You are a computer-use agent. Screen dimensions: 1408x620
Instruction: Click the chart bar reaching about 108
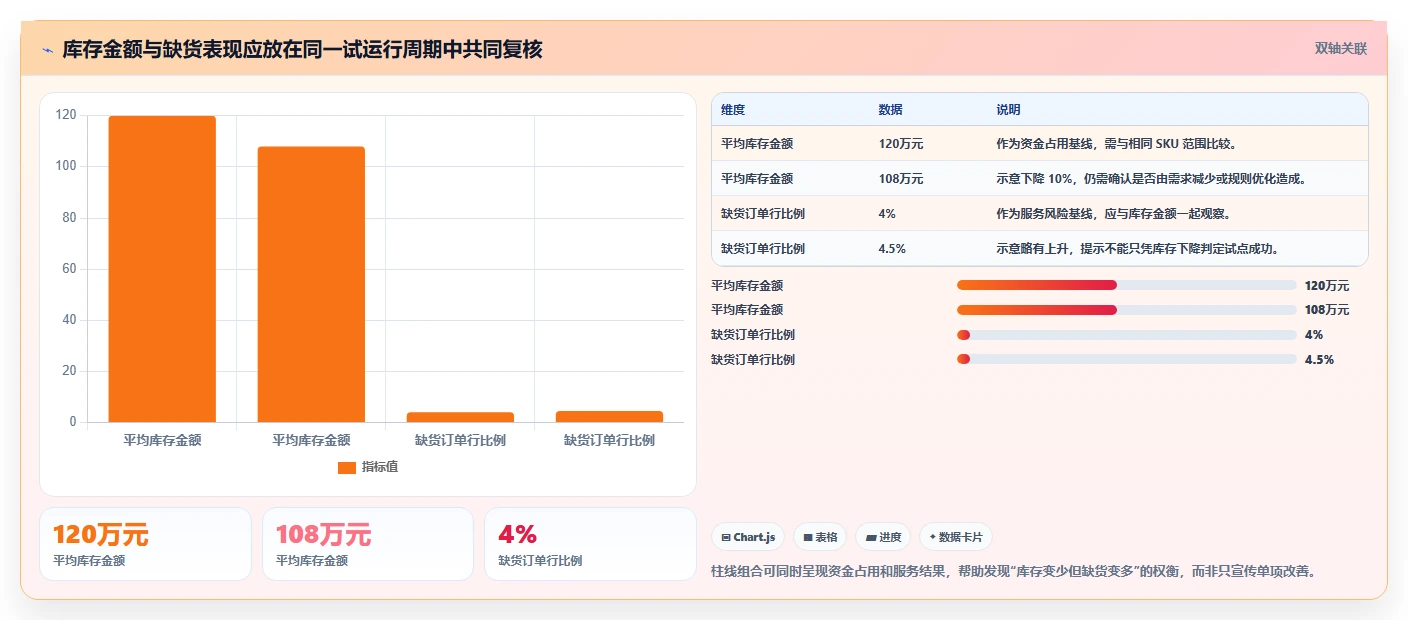[311, 285]
